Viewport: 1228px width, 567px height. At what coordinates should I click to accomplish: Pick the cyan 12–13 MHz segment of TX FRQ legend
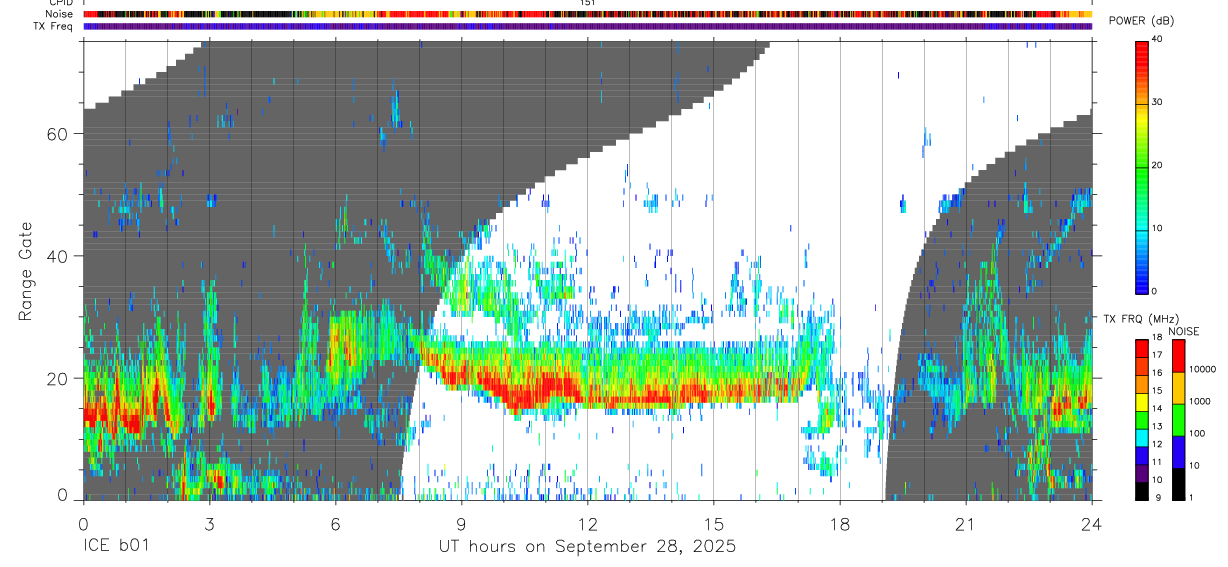coord(1142,438)
